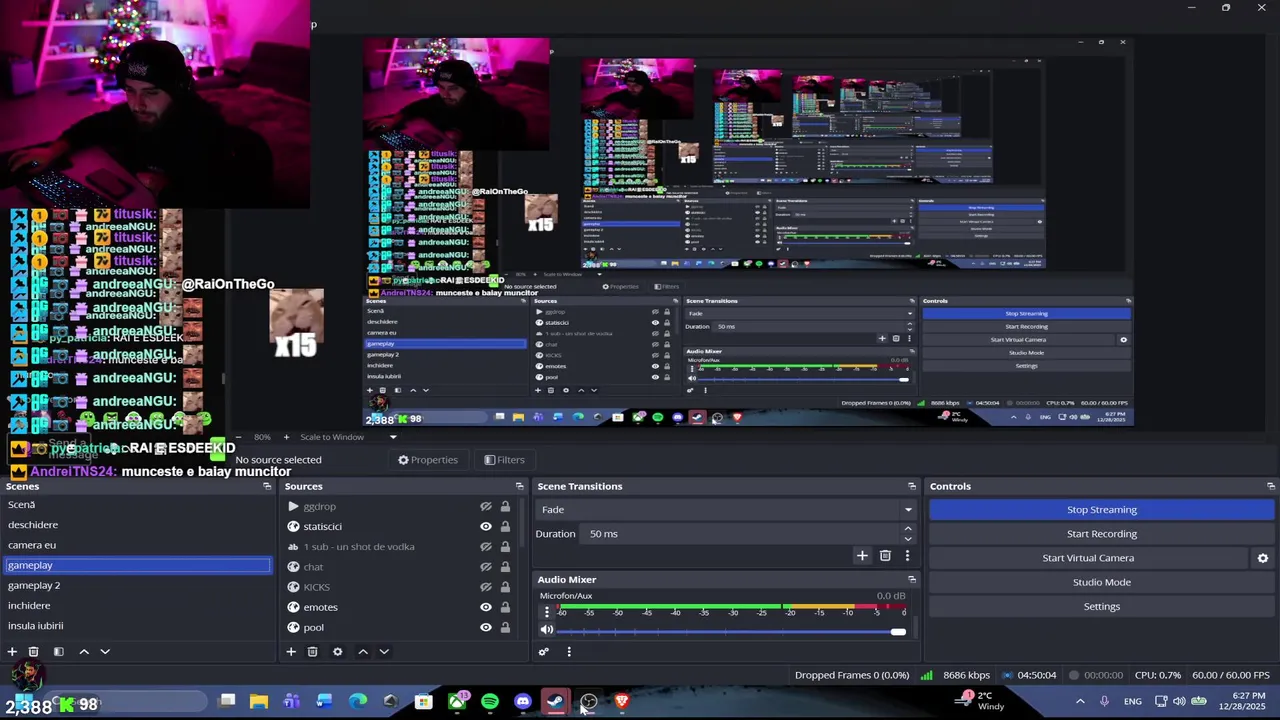Undock the Audio Mixer panel
1280x720 pixels.
coord(911,579)
